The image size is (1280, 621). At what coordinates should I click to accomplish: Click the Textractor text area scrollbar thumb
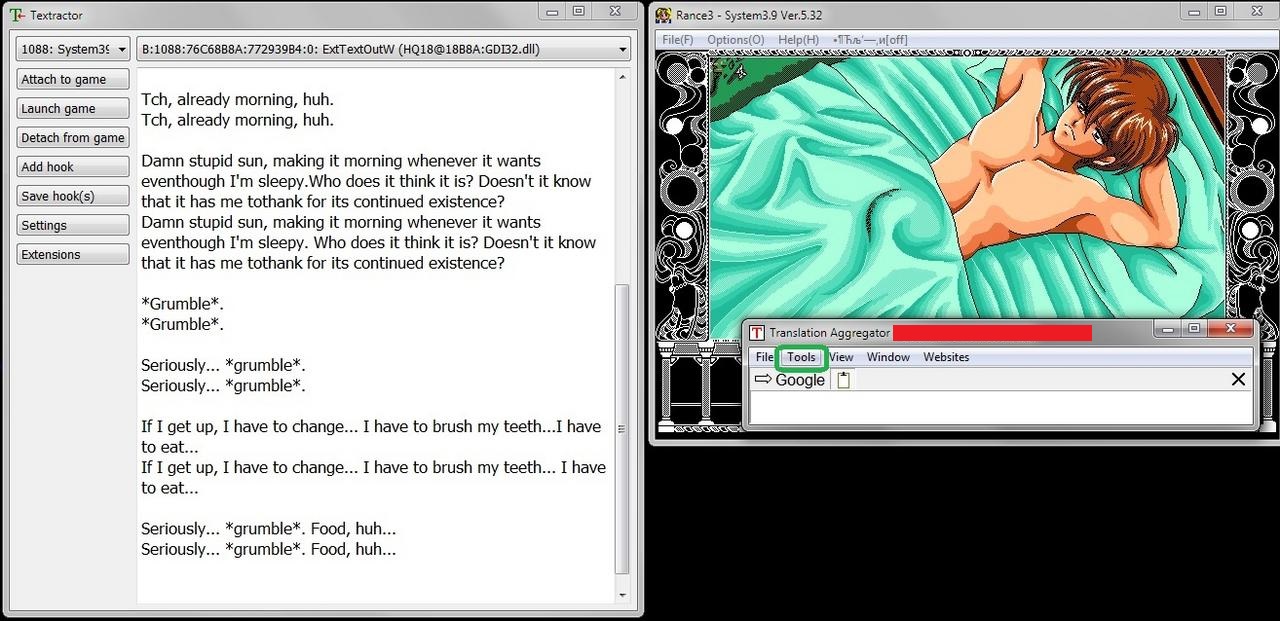pos(623,429)
